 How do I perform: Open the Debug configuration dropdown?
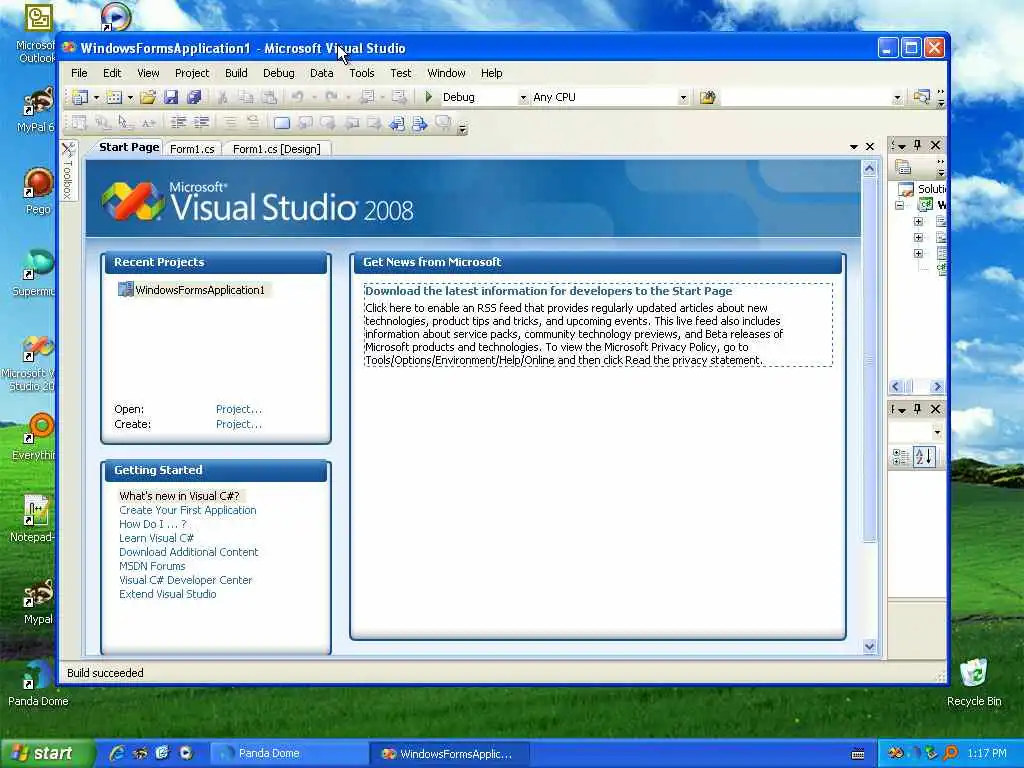pyautogui.click(x=523, y=97)
